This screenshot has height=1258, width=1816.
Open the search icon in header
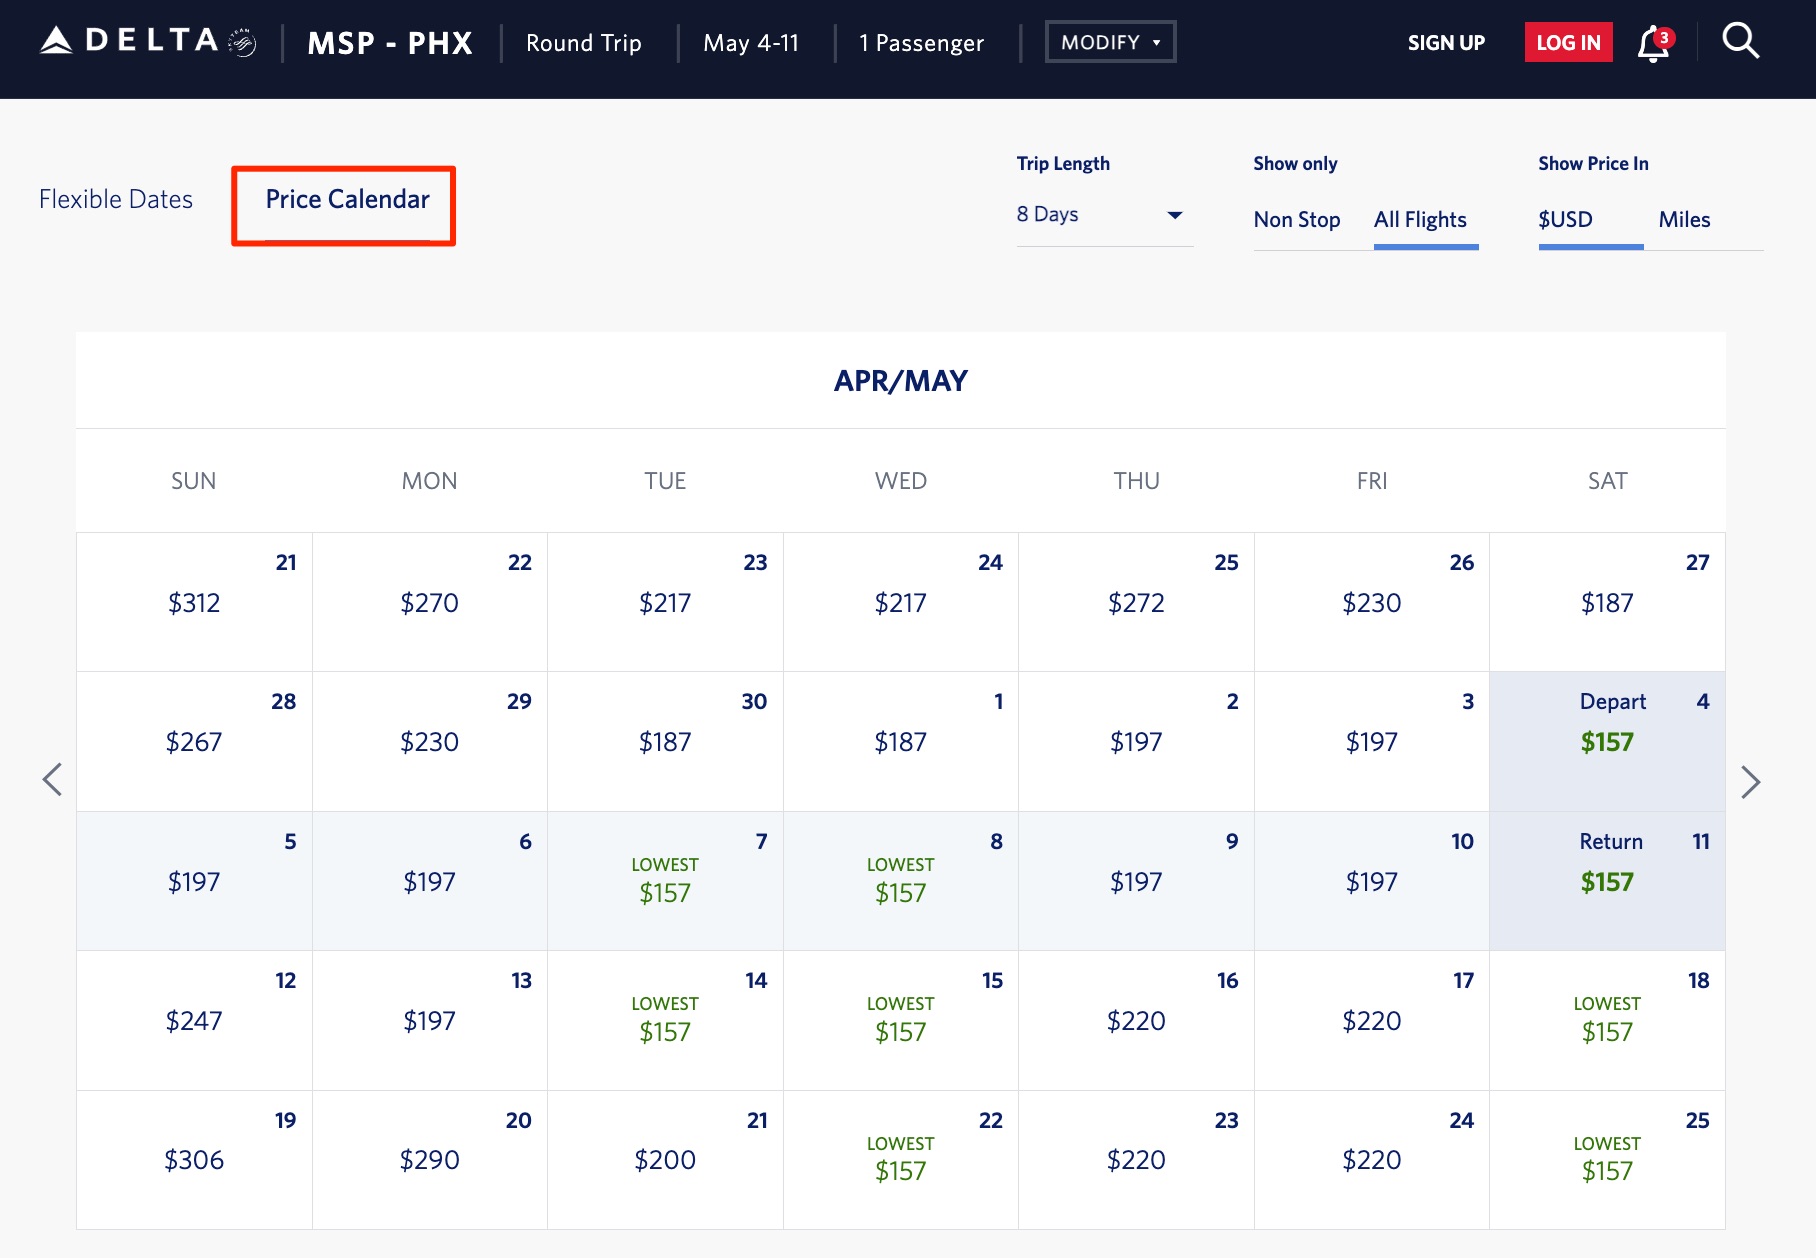1741,41
